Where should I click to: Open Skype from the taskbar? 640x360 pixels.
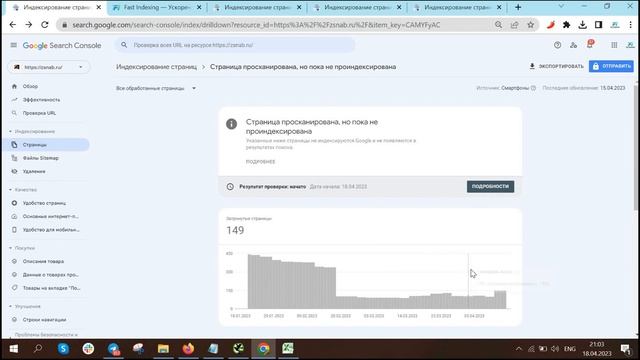pyautogui.click(x=63, y=349)
